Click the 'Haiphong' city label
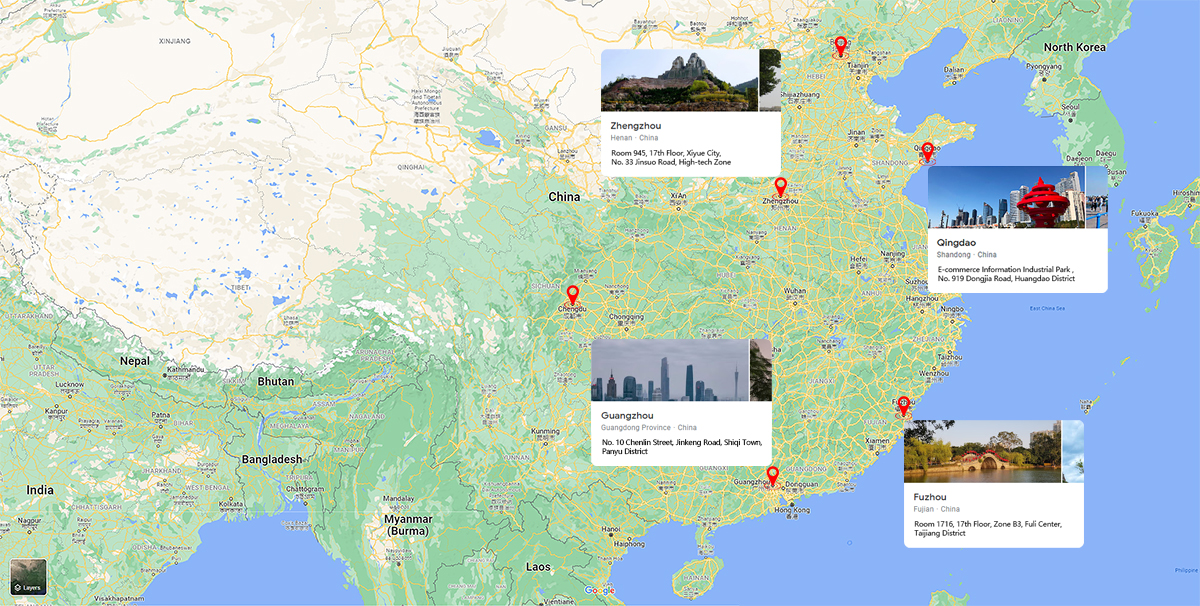 coord(629,544)
